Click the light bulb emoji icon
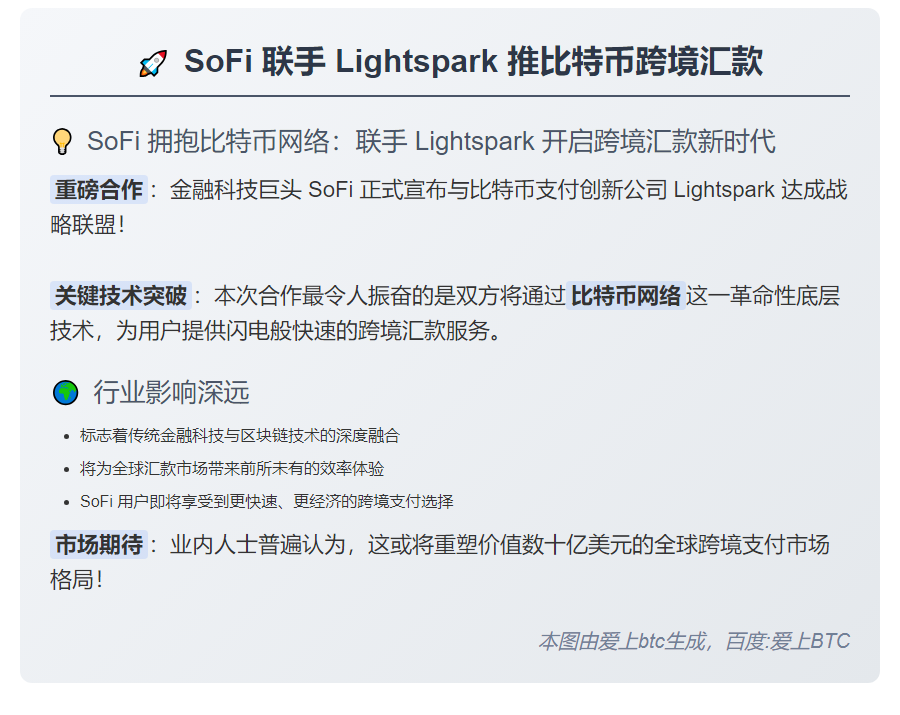Viewport: 900px width, 715px height. [x=62, y=142]
